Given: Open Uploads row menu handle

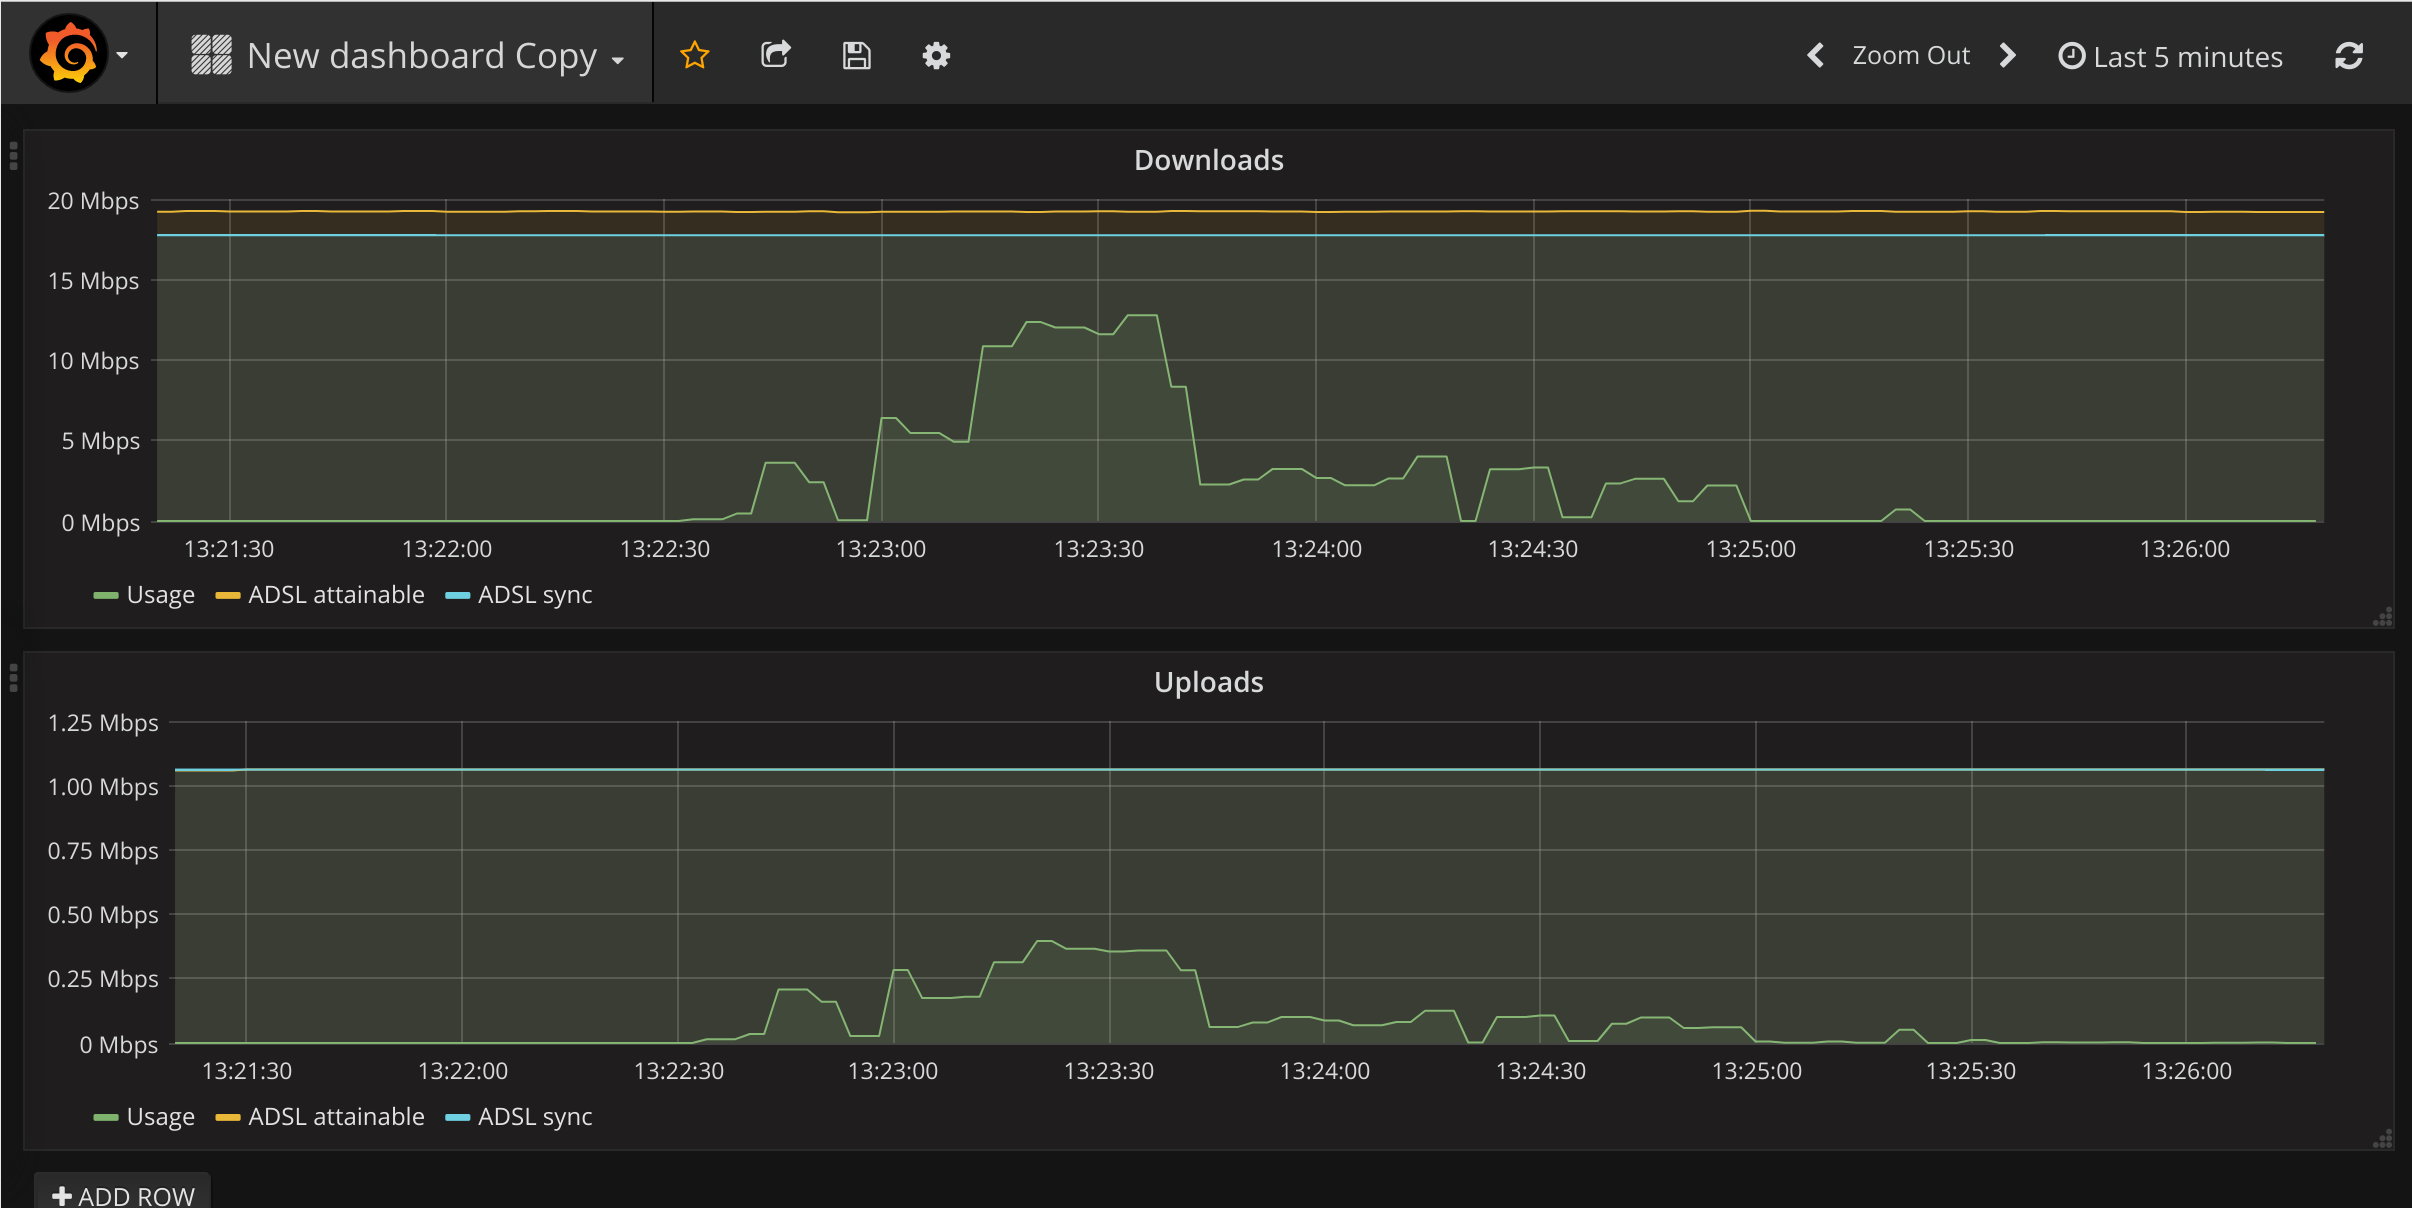Looking at the screenshot, I should click(13, 678).
